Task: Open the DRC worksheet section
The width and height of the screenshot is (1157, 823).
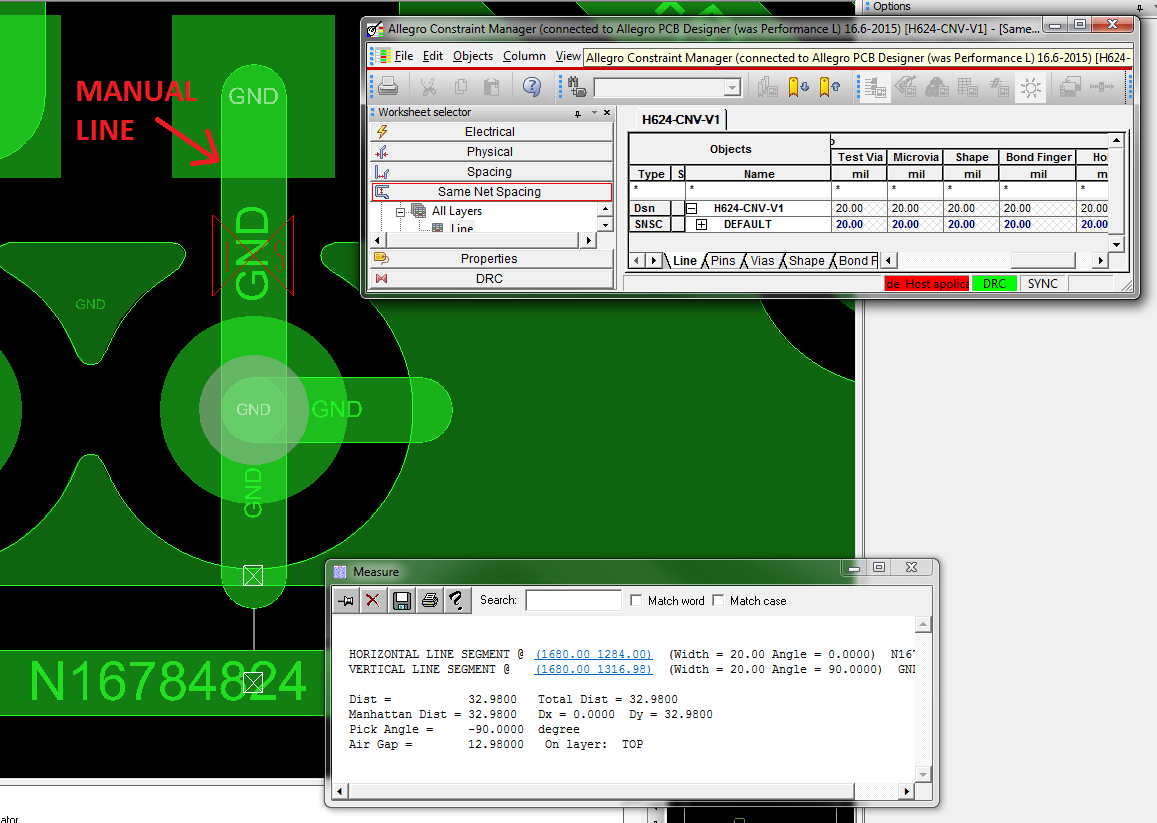Action: [490, 278]
